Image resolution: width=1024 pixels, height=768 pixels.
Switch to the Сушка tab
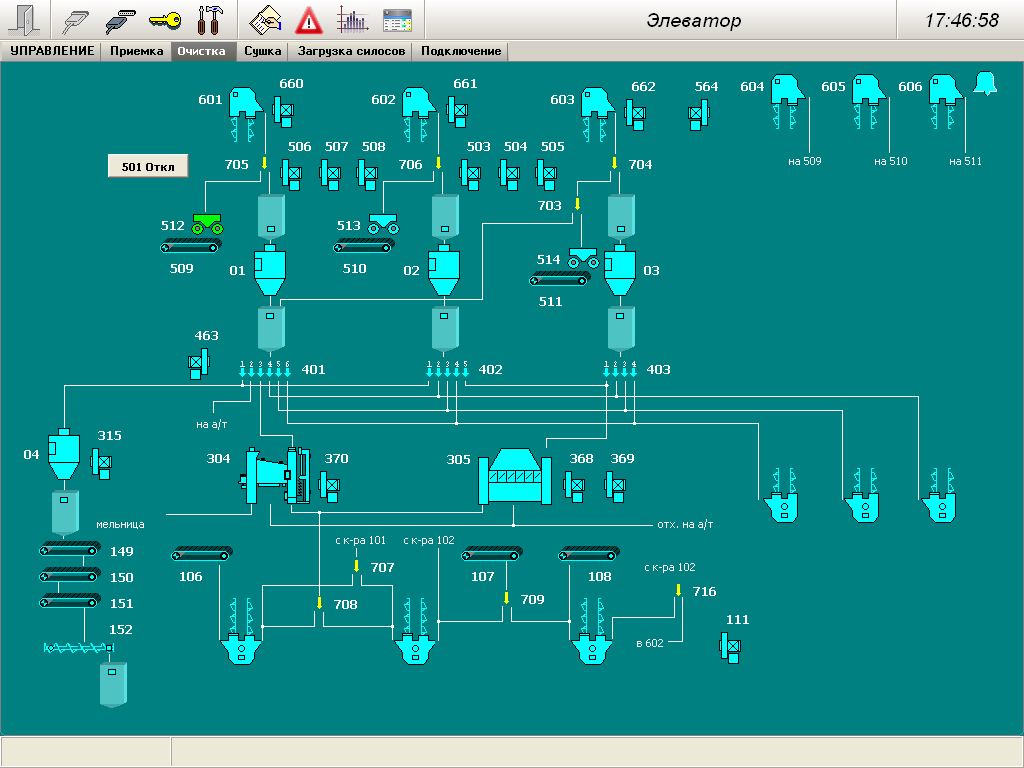(x=262, y=51)
